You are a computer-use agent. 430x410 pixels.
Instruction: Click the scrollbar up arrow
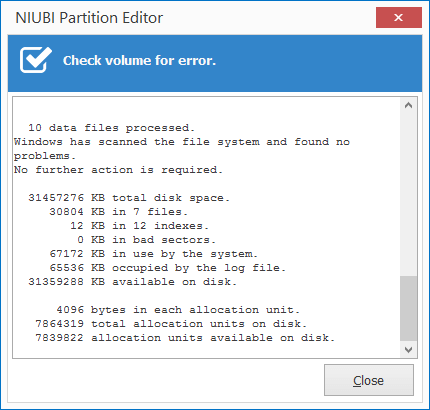(x=408, y=106)
